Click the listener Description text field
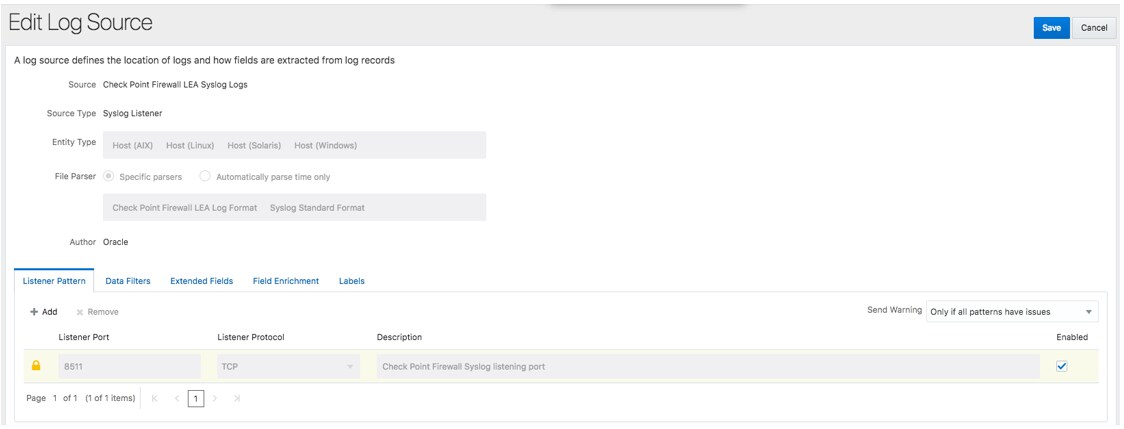This screenshot has width=1124, height=429. 708,367
